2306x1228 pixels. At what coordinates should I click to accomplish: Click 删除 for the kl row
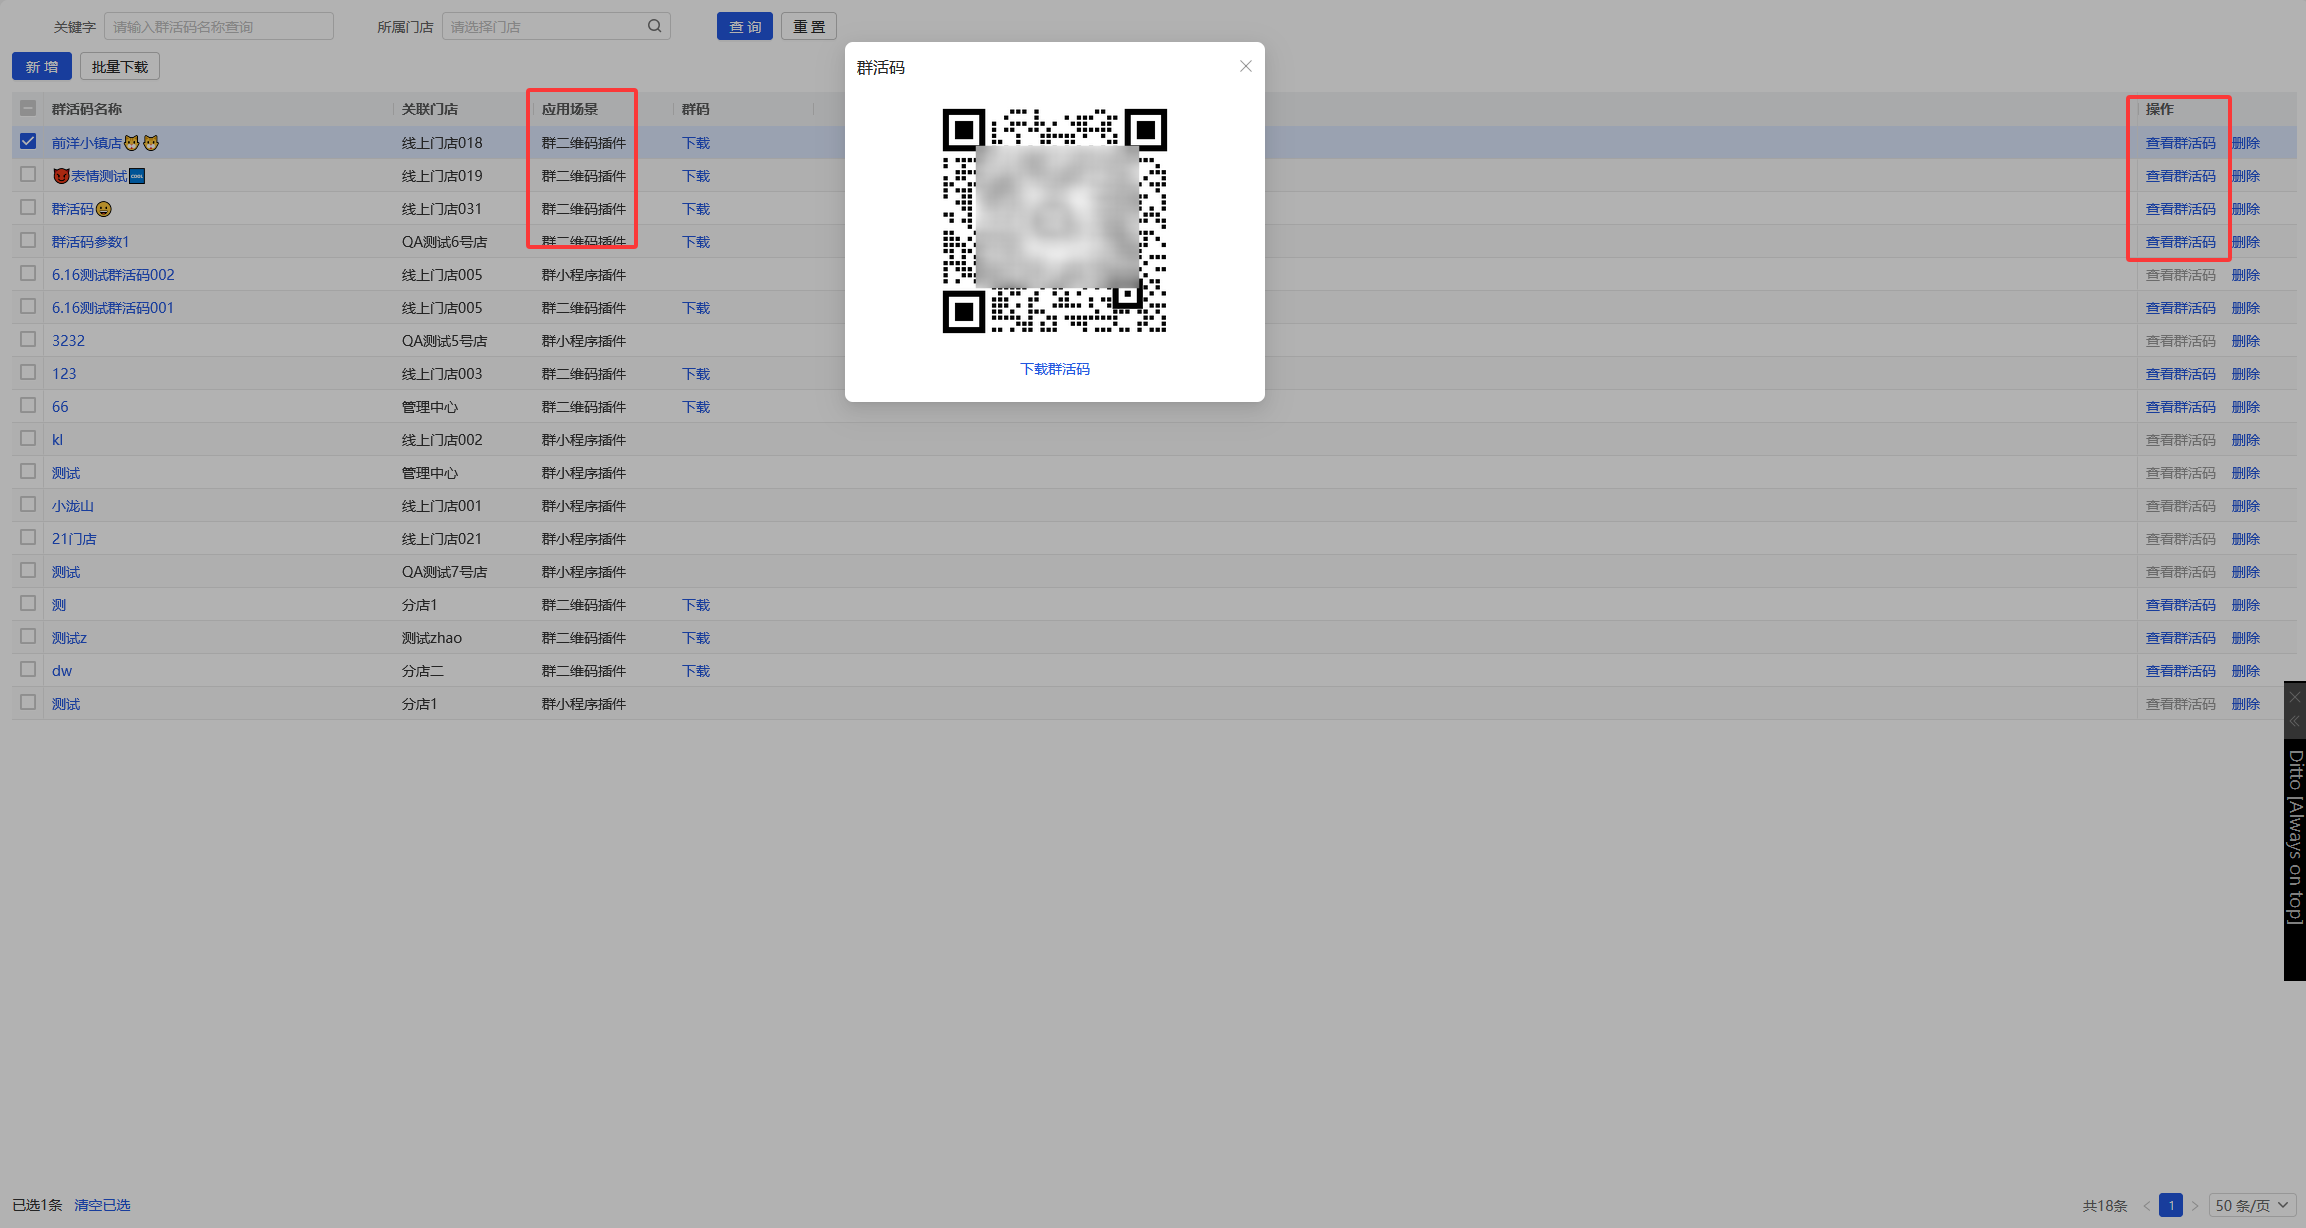[2245, 440]
